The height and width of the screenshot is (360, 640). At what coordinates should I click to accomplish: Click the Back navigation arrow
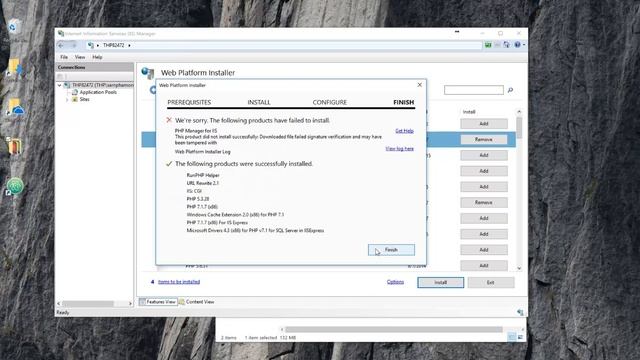[x=61, y=45]
